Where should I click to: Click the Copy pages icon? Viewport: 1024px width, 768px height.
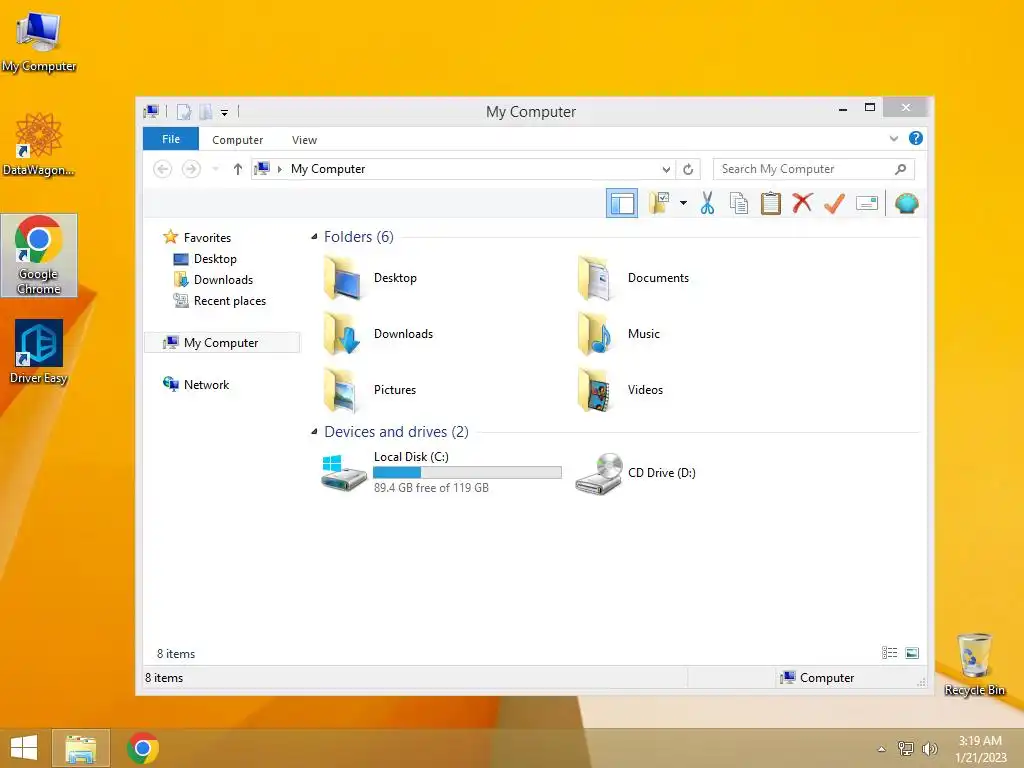click(739, 203)
